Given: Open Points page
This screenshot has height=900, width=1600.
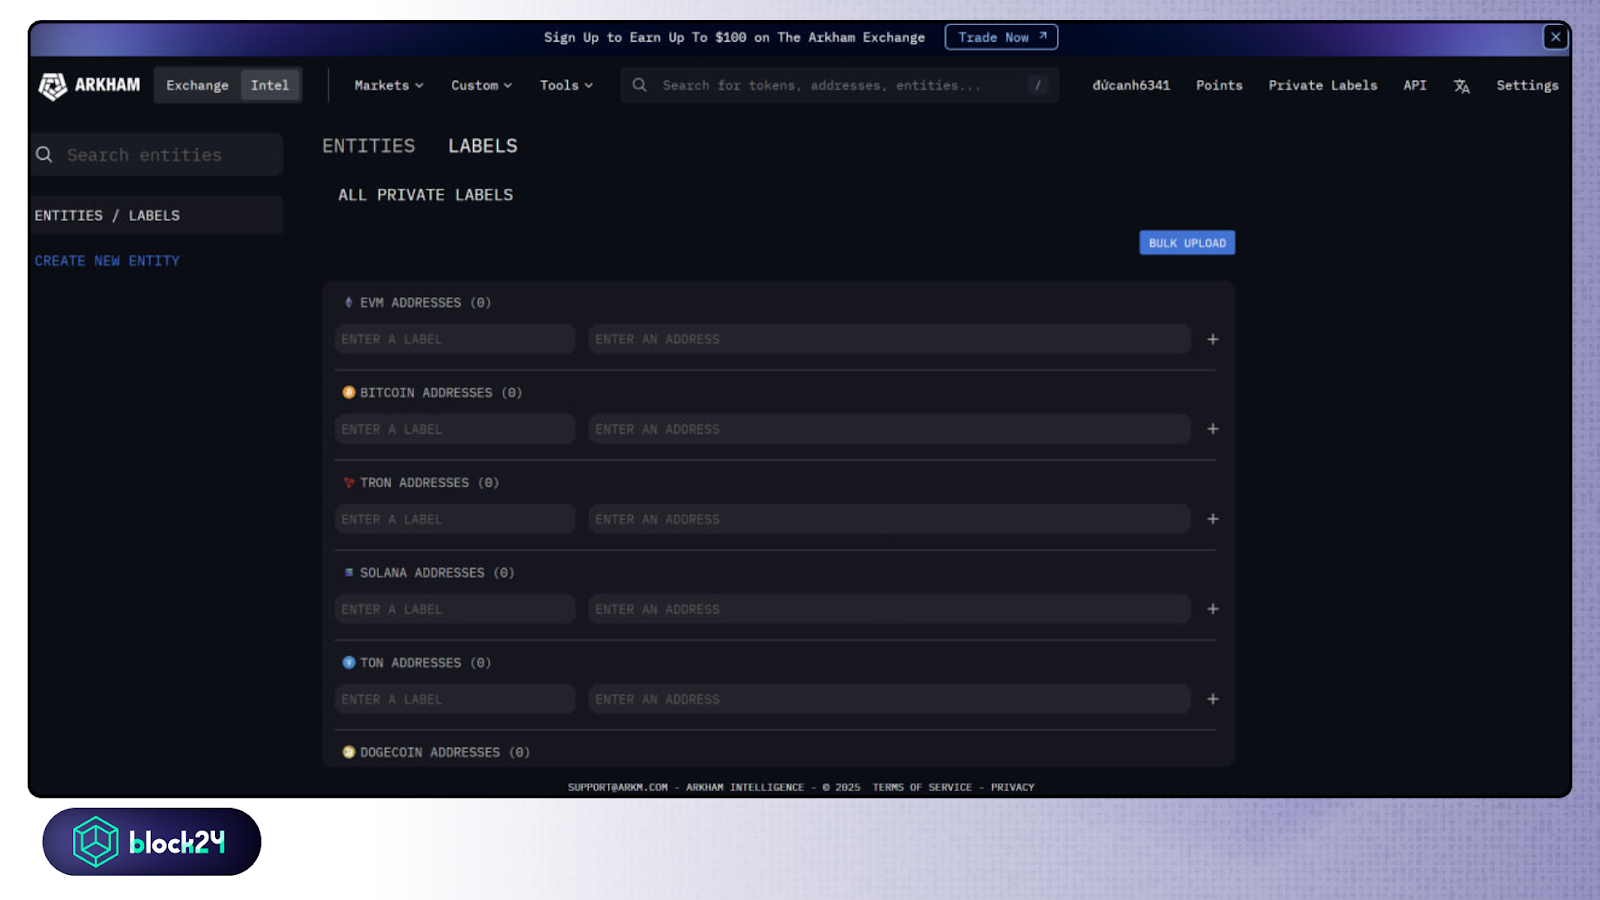Looking at the screenshot, I should click(1219, 85).
